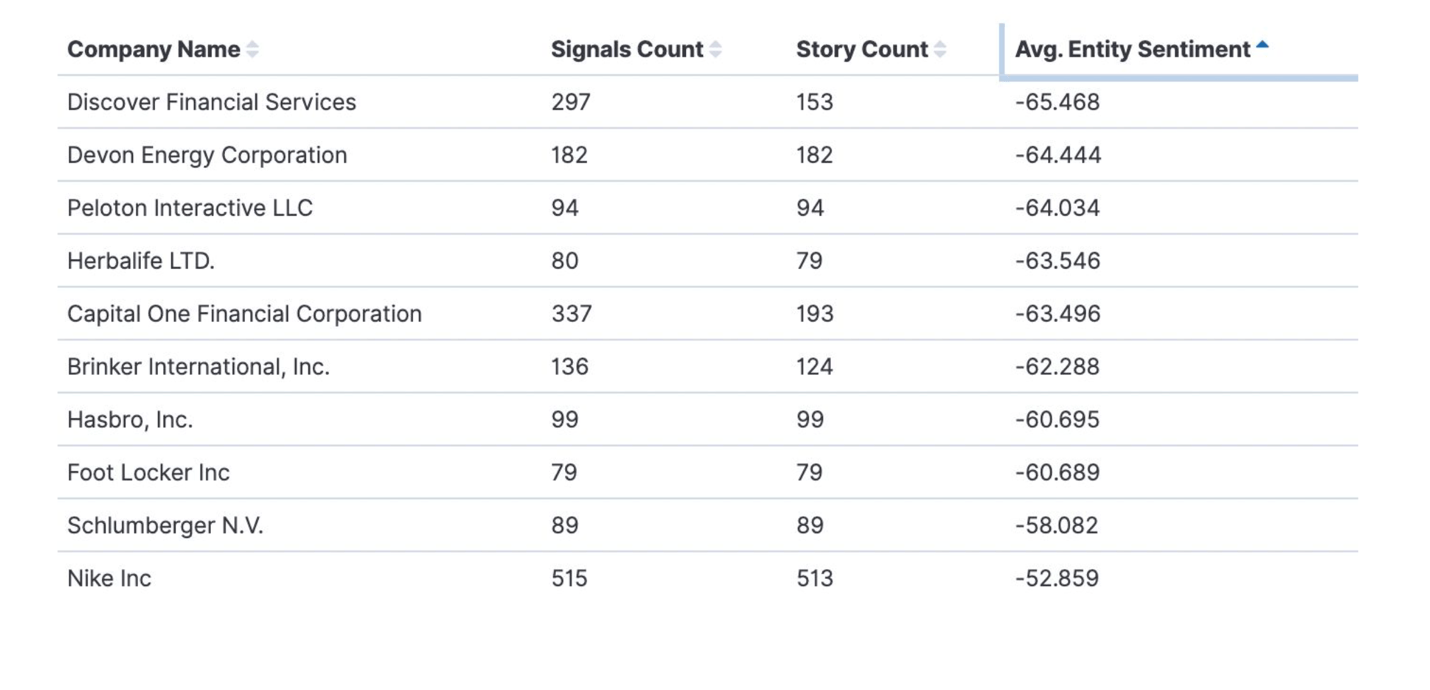Click the Hasbro, Inc. company cell
This screenshot has height=690, width=1430.
[x=130, y=420]
